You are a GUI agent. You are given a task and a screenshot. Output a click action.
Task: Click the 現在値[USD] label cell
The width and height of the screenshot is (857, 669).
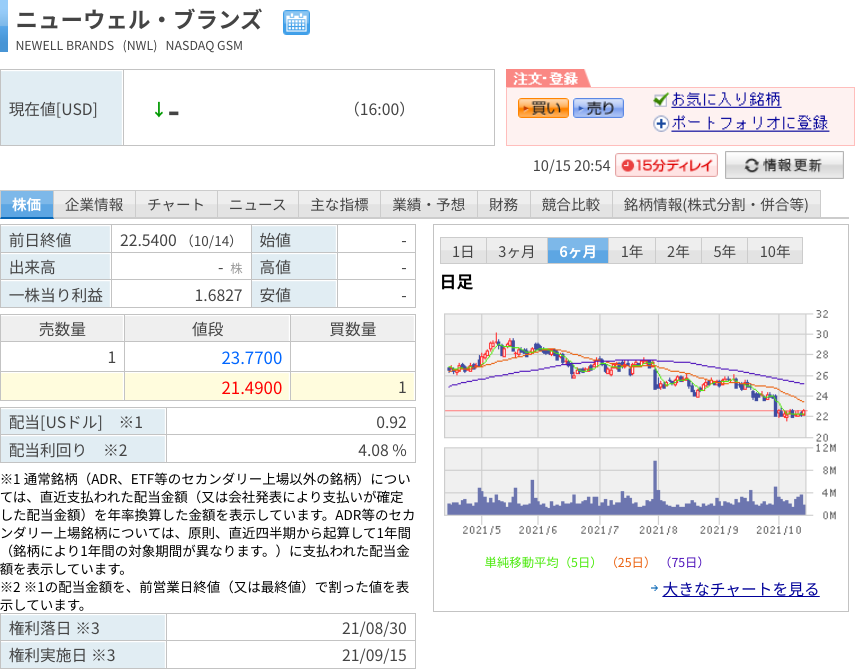(x=61, y=108)
